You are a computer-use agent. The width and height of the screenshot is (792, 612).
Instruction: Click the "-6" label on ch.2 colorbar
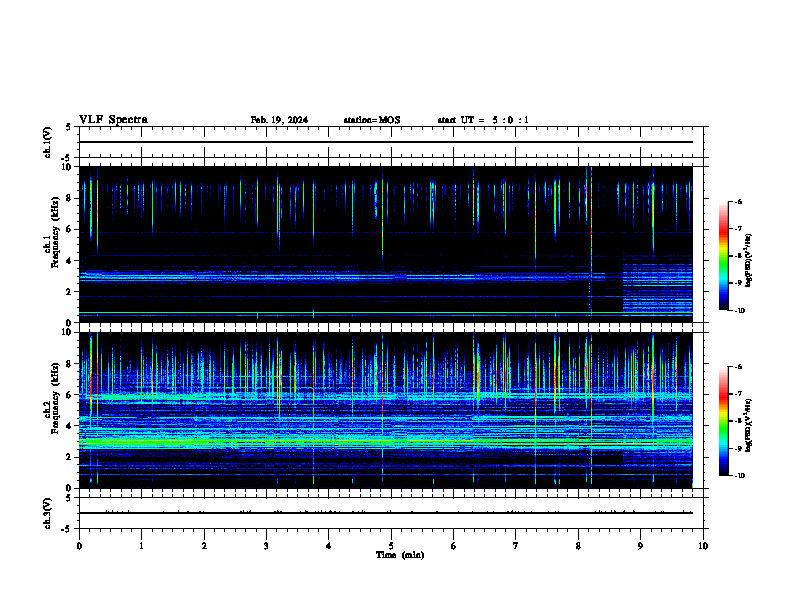(738, 367)
